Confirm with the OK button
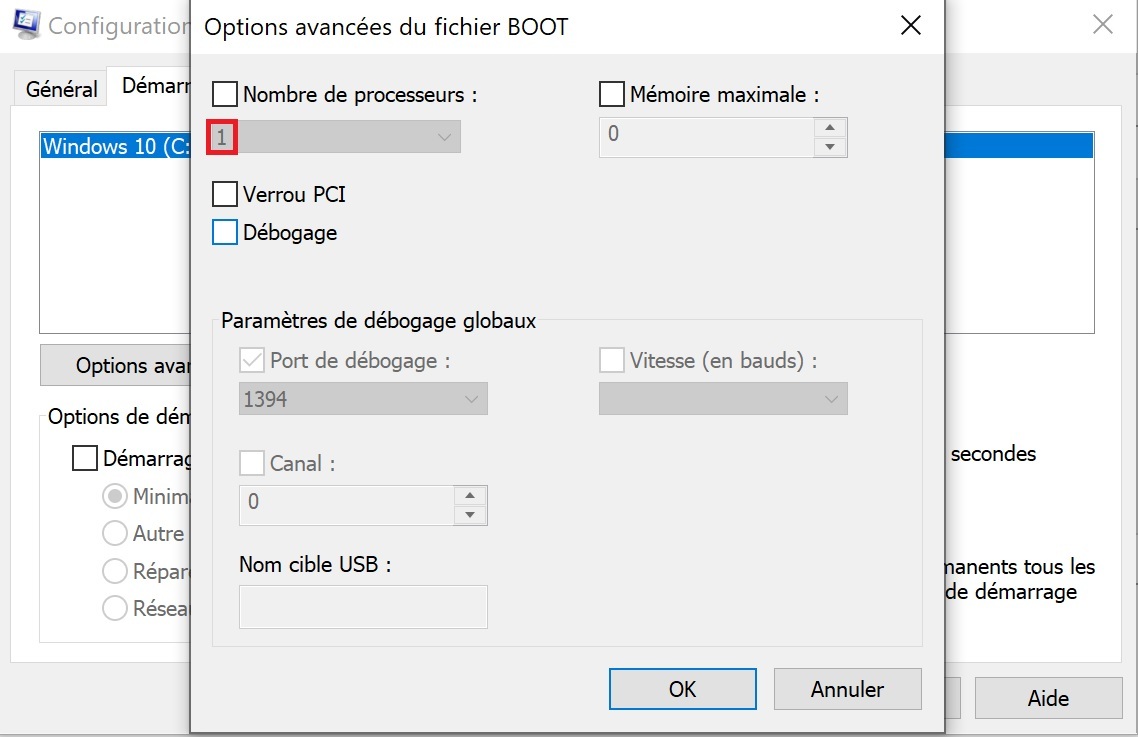 (x=682, y=689)
